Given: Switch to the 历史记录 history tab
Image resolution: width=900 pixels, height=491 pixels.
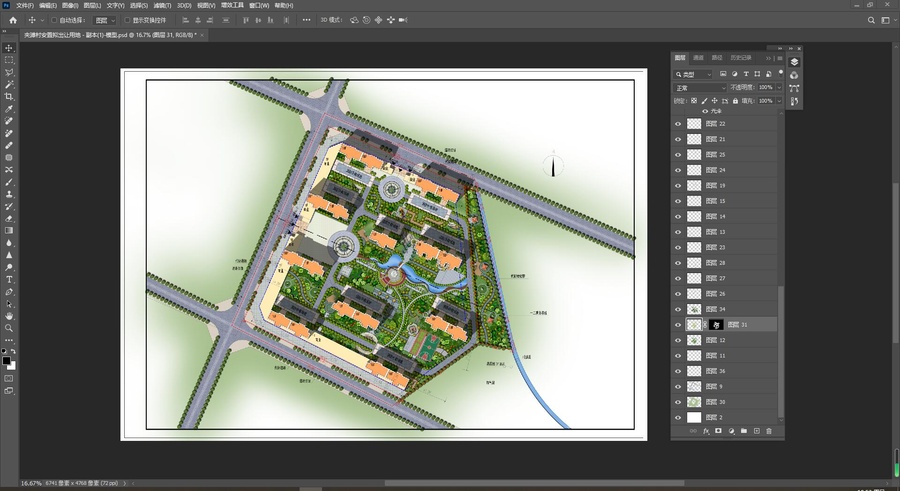Looking at the screenshot, I should pyautogui.click(x=741, y=58).
